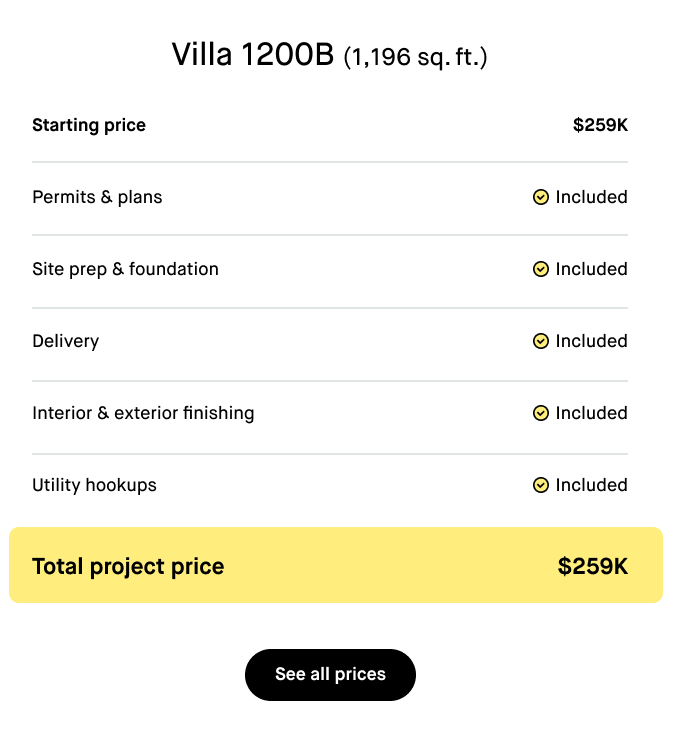Select the Site prep & foundation label
The image size is (673, 741).
click(x=125, y=269)
